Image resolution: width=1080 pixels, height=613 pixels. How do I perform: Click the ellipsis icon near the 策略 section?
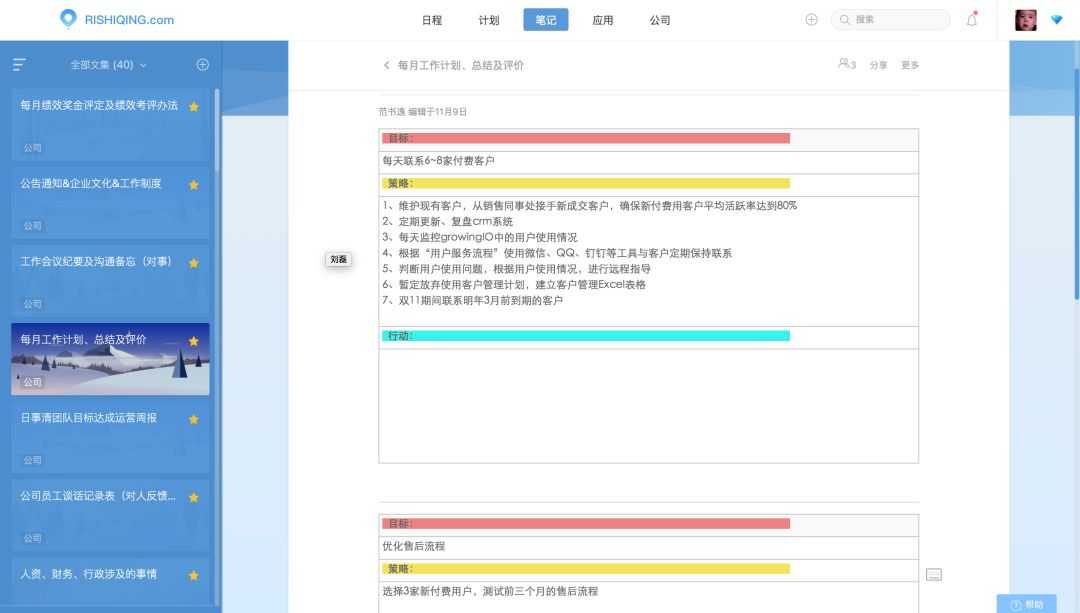[933, 573]
